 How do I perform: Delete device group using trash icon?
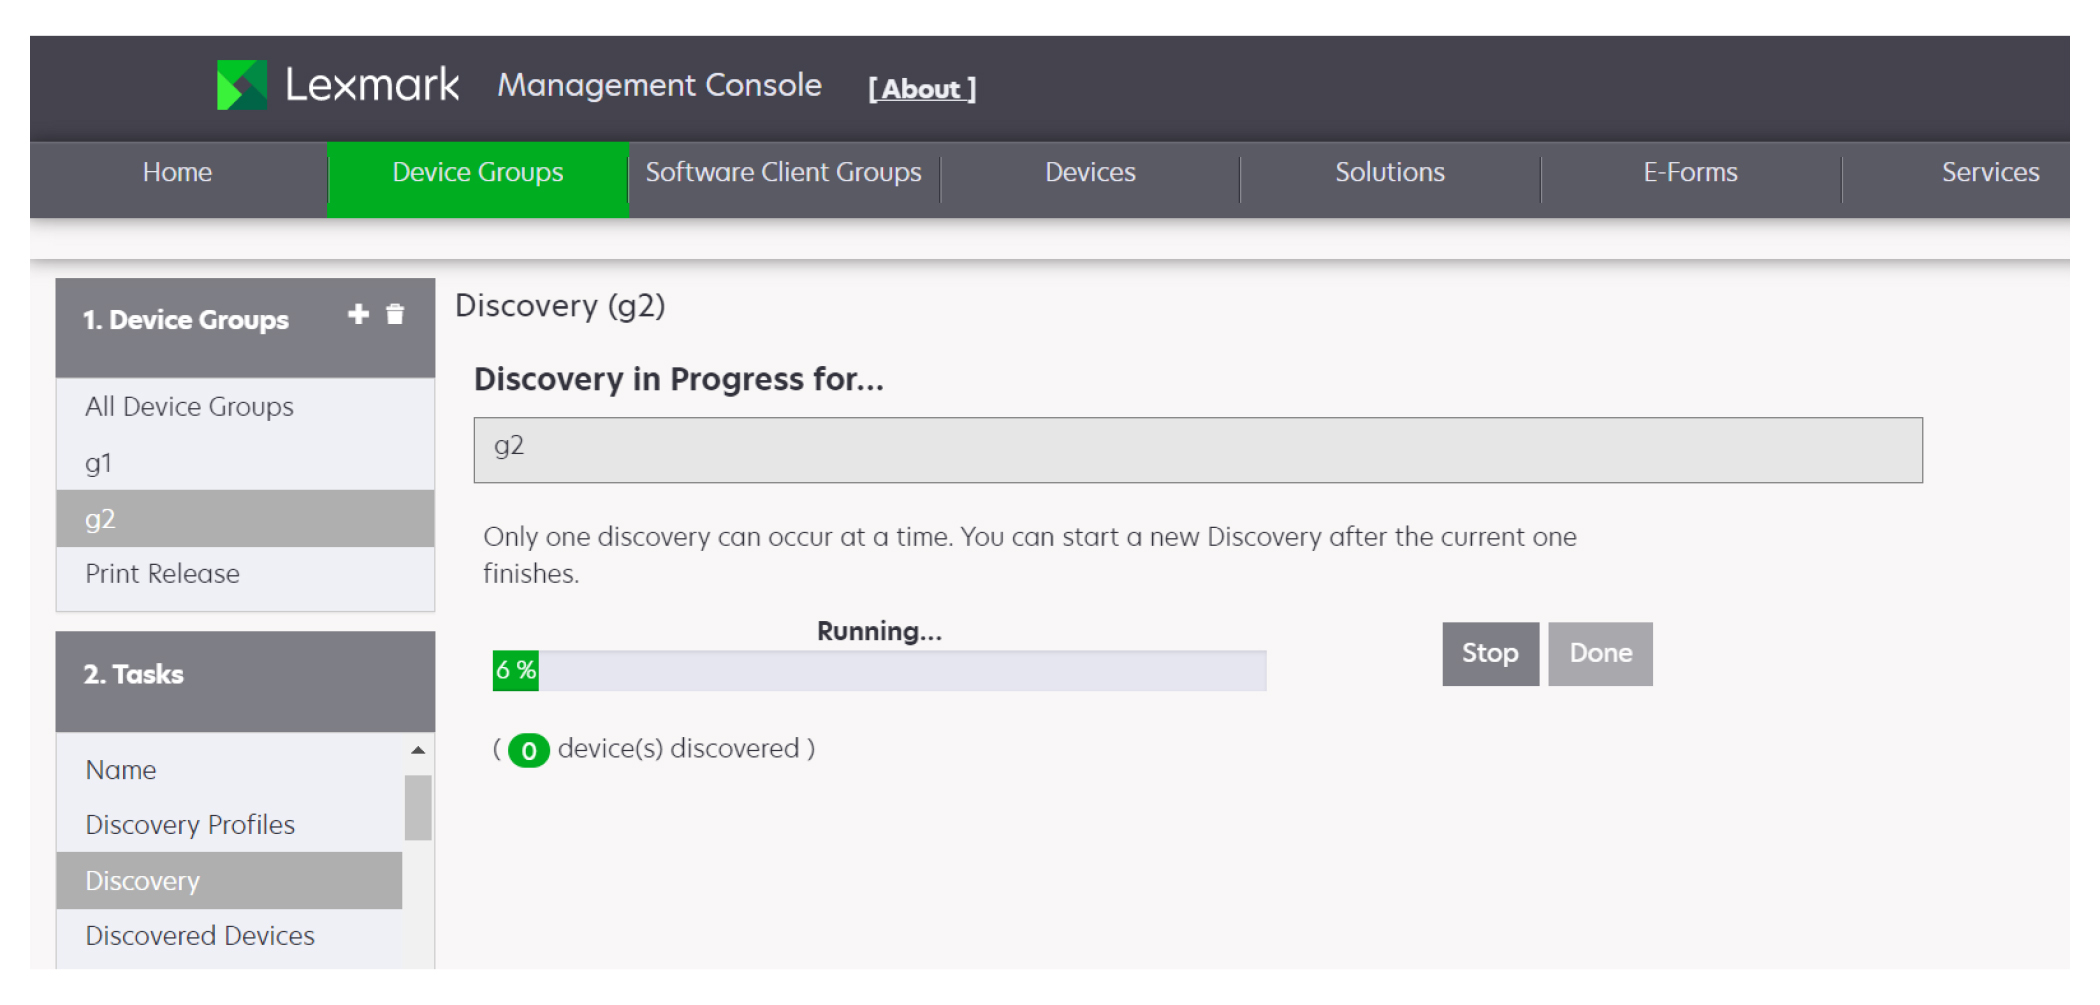point(395,315)
